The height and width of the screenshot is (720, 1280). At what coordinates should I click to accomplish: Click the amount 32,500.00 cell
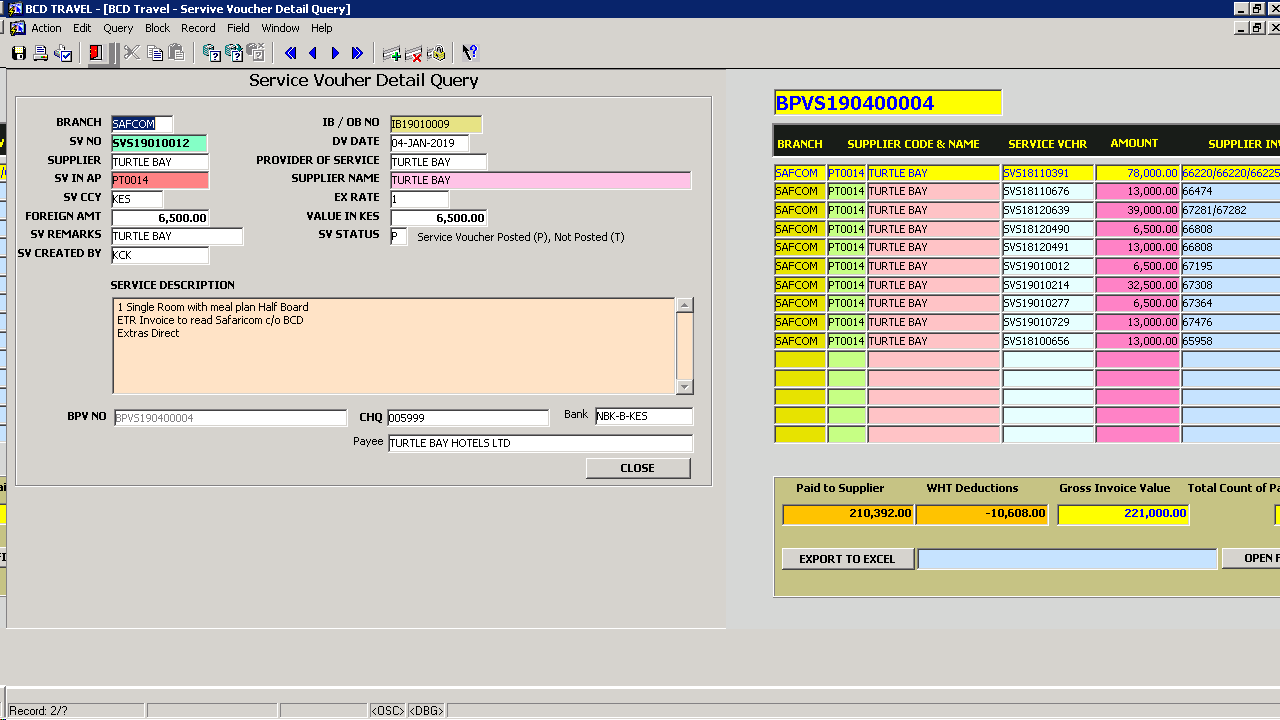pos(1138,285)
